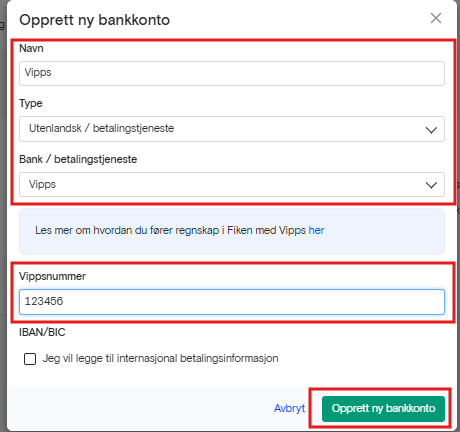The width and height of the screenshot is (460, 432).
Task: Click the label 'Jeg vil legge til internasjonal betalingsinformasjon'
Action: (x=161, y=358)
